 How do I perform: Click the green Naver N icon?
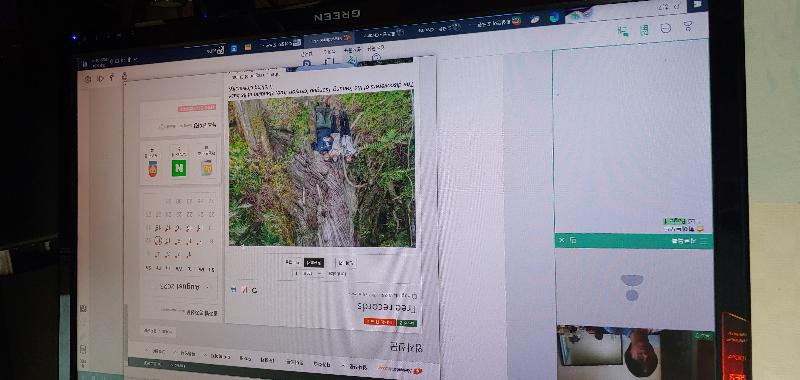[179, 168]
